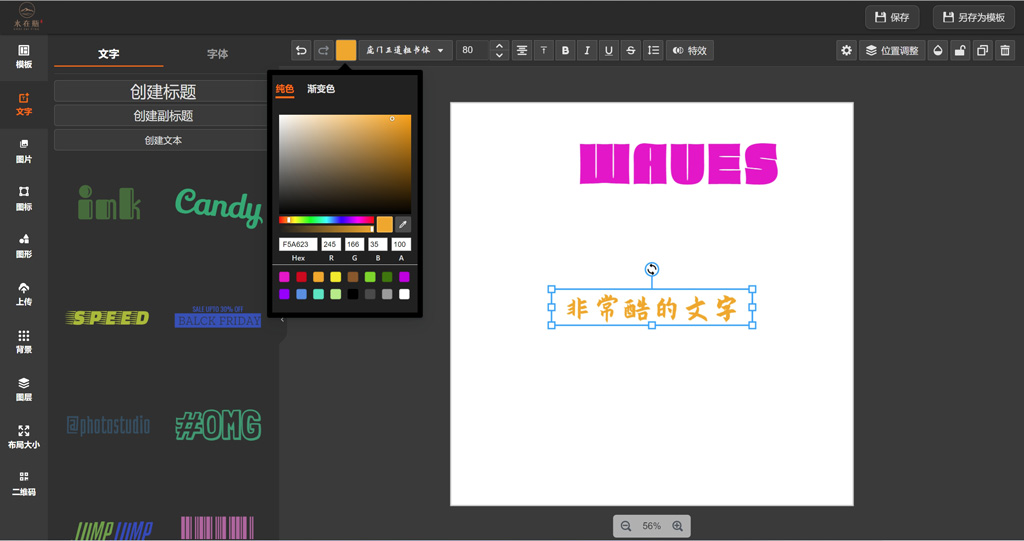This screenshot has width=1024, height=541.
Task: Click the hue rainbow slider
Action: pos(327,220)
